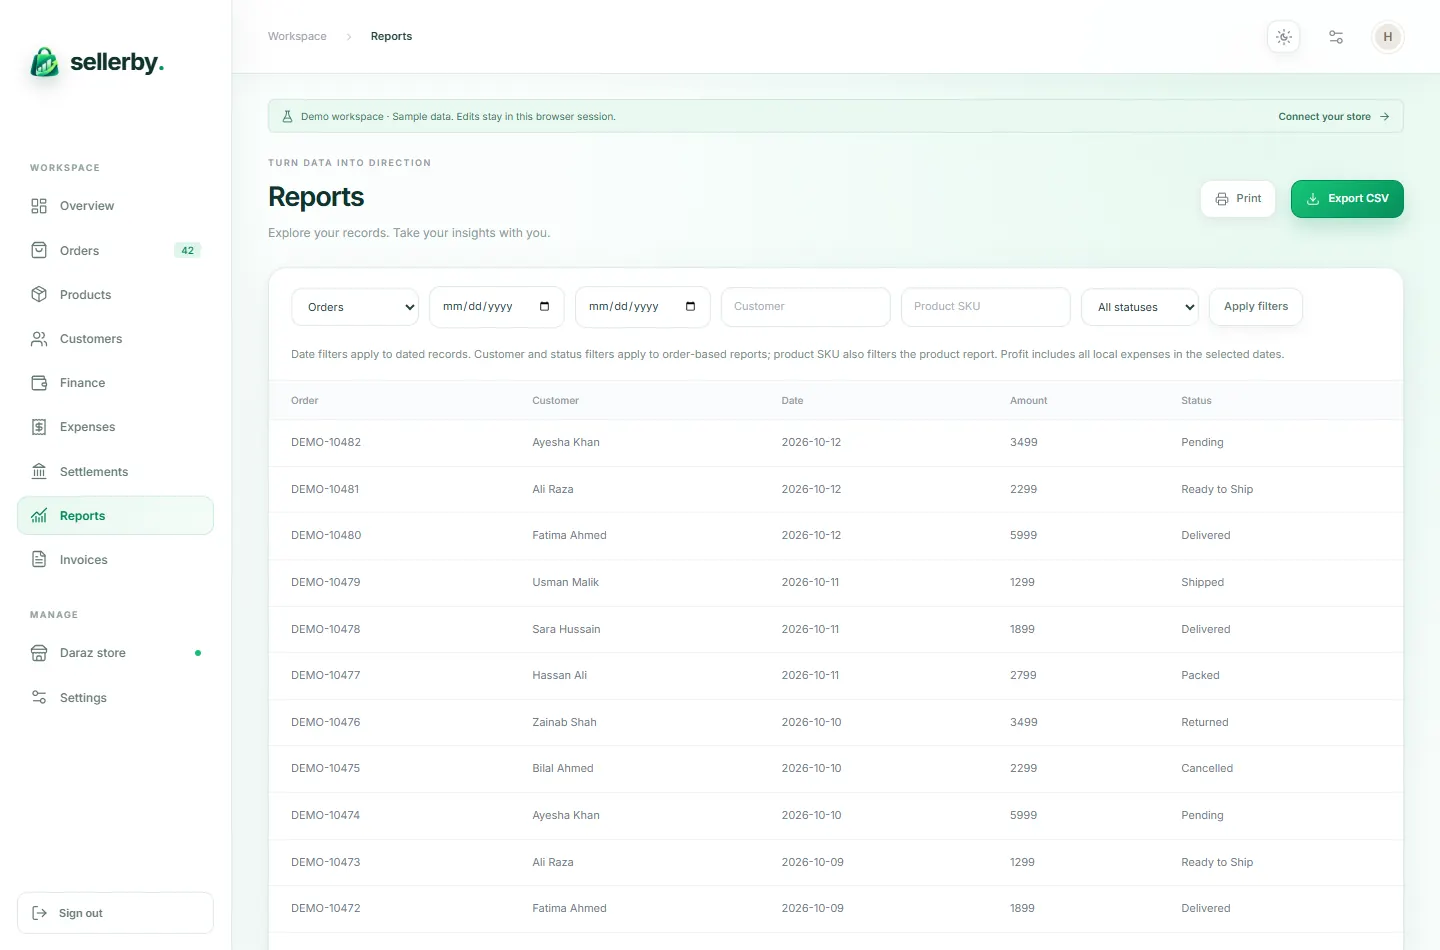Click the Settings sliders icon in sidebar
Screen dimensions: 1440x950
click(39, 697)
